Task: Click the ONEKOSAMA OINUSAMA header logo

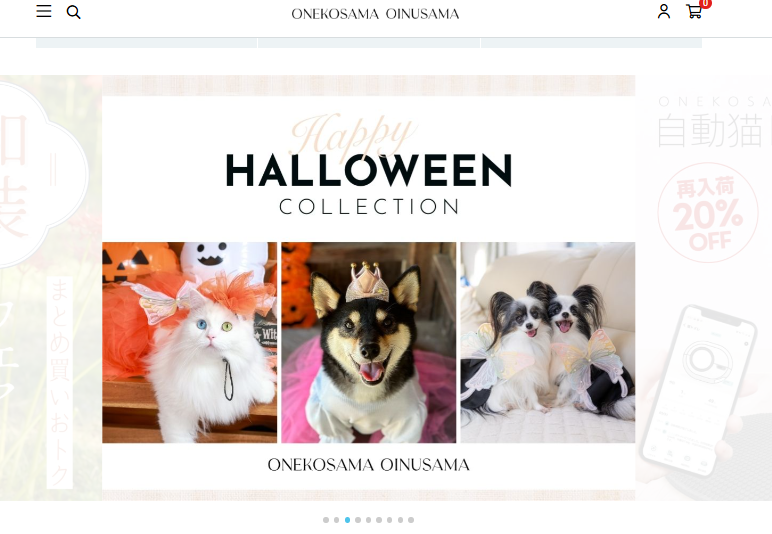Action: [375, 14]
